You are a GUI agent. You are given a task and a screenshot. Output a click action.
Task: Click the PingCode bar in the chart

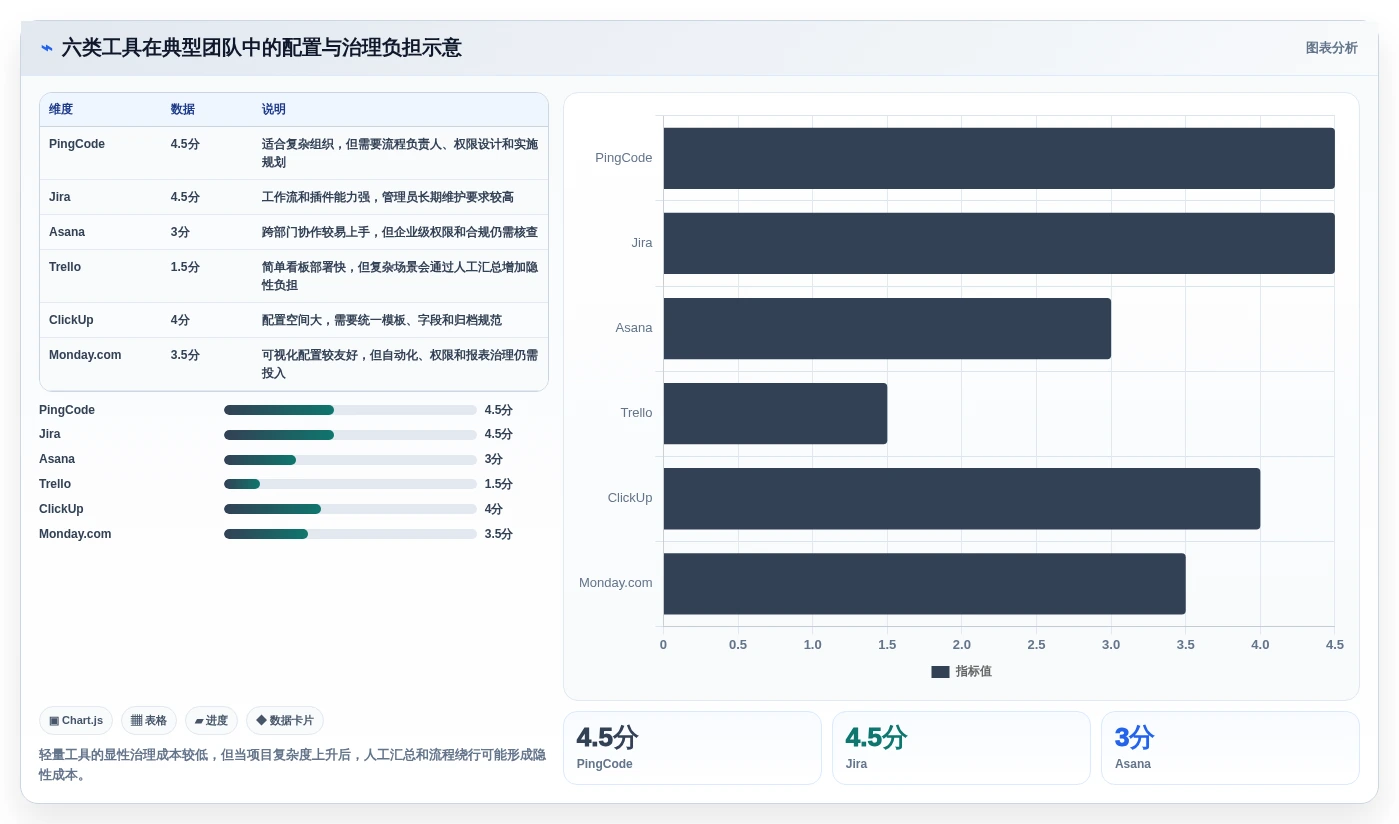[999, 158]
